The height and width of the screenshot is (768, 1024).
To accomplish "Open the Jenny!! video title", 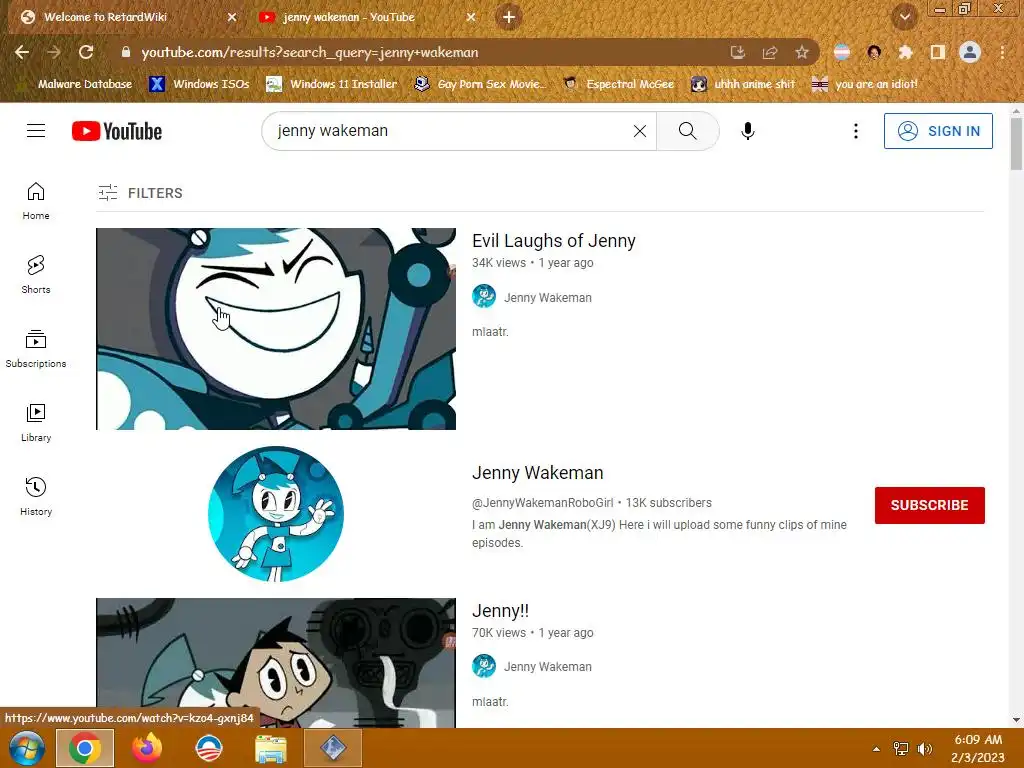I will click(500, 611).
